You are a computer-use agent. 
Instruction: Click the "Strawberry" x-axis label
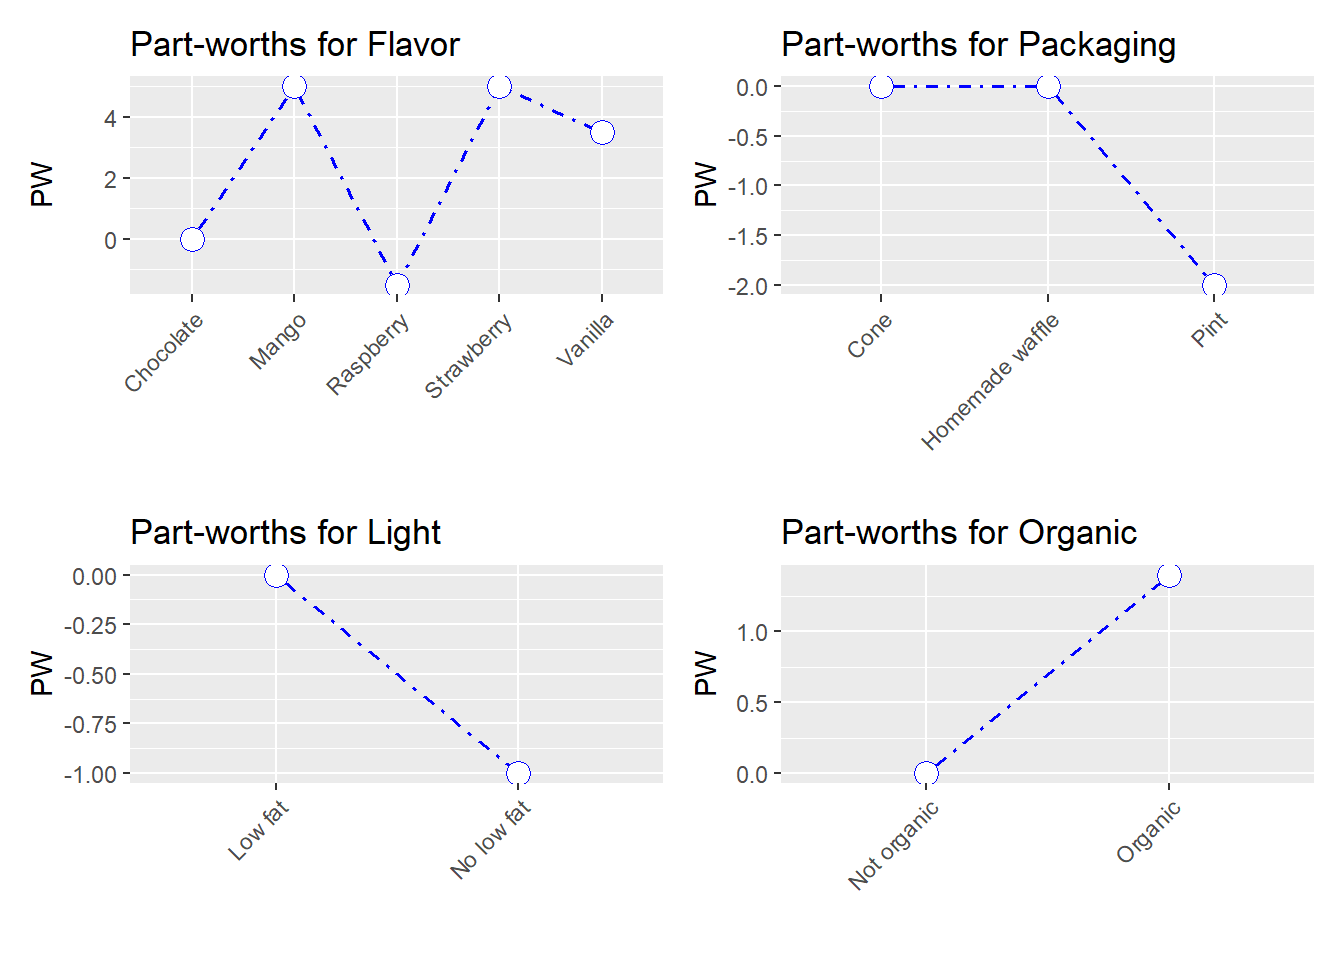(x=468, y=356)
